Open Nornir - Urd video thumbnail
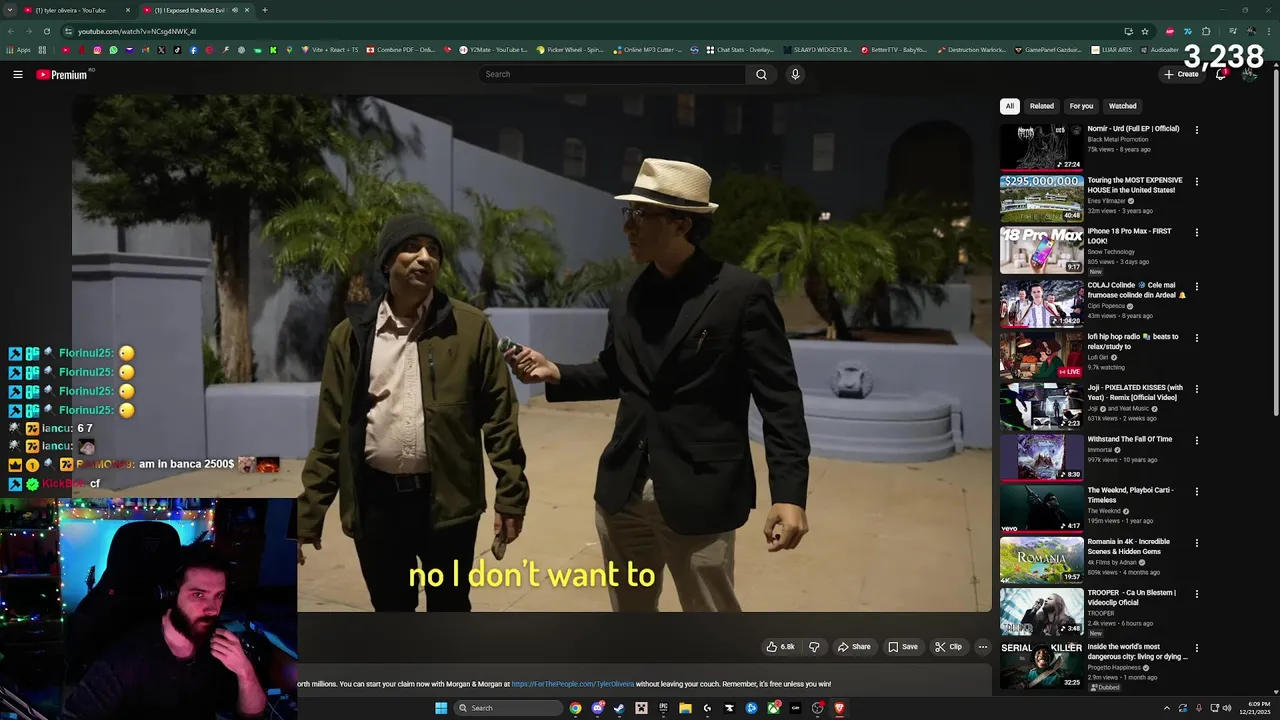This screenshot has width=1280, height=720. [1041, 147]
